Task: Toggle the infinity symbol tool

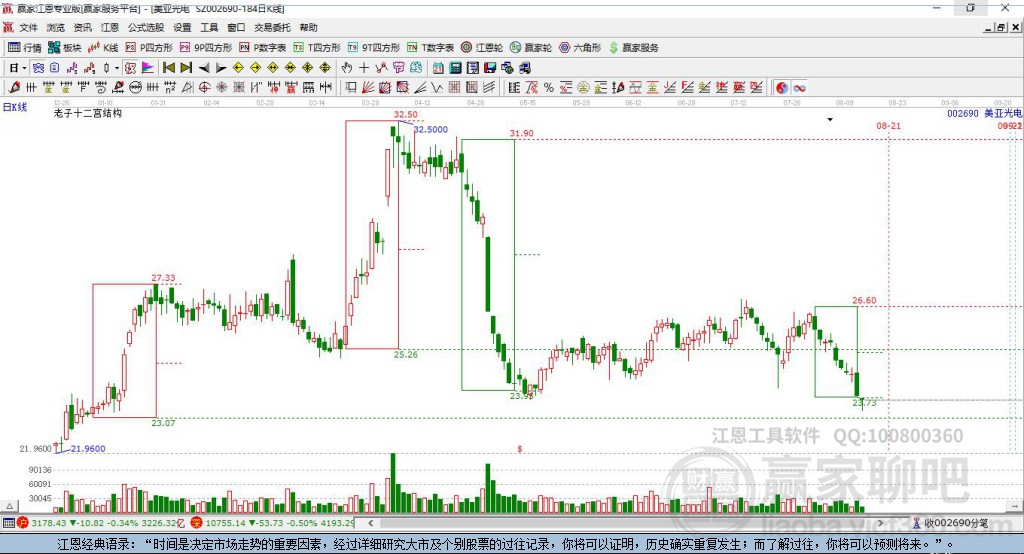Action: pos(799,88)
